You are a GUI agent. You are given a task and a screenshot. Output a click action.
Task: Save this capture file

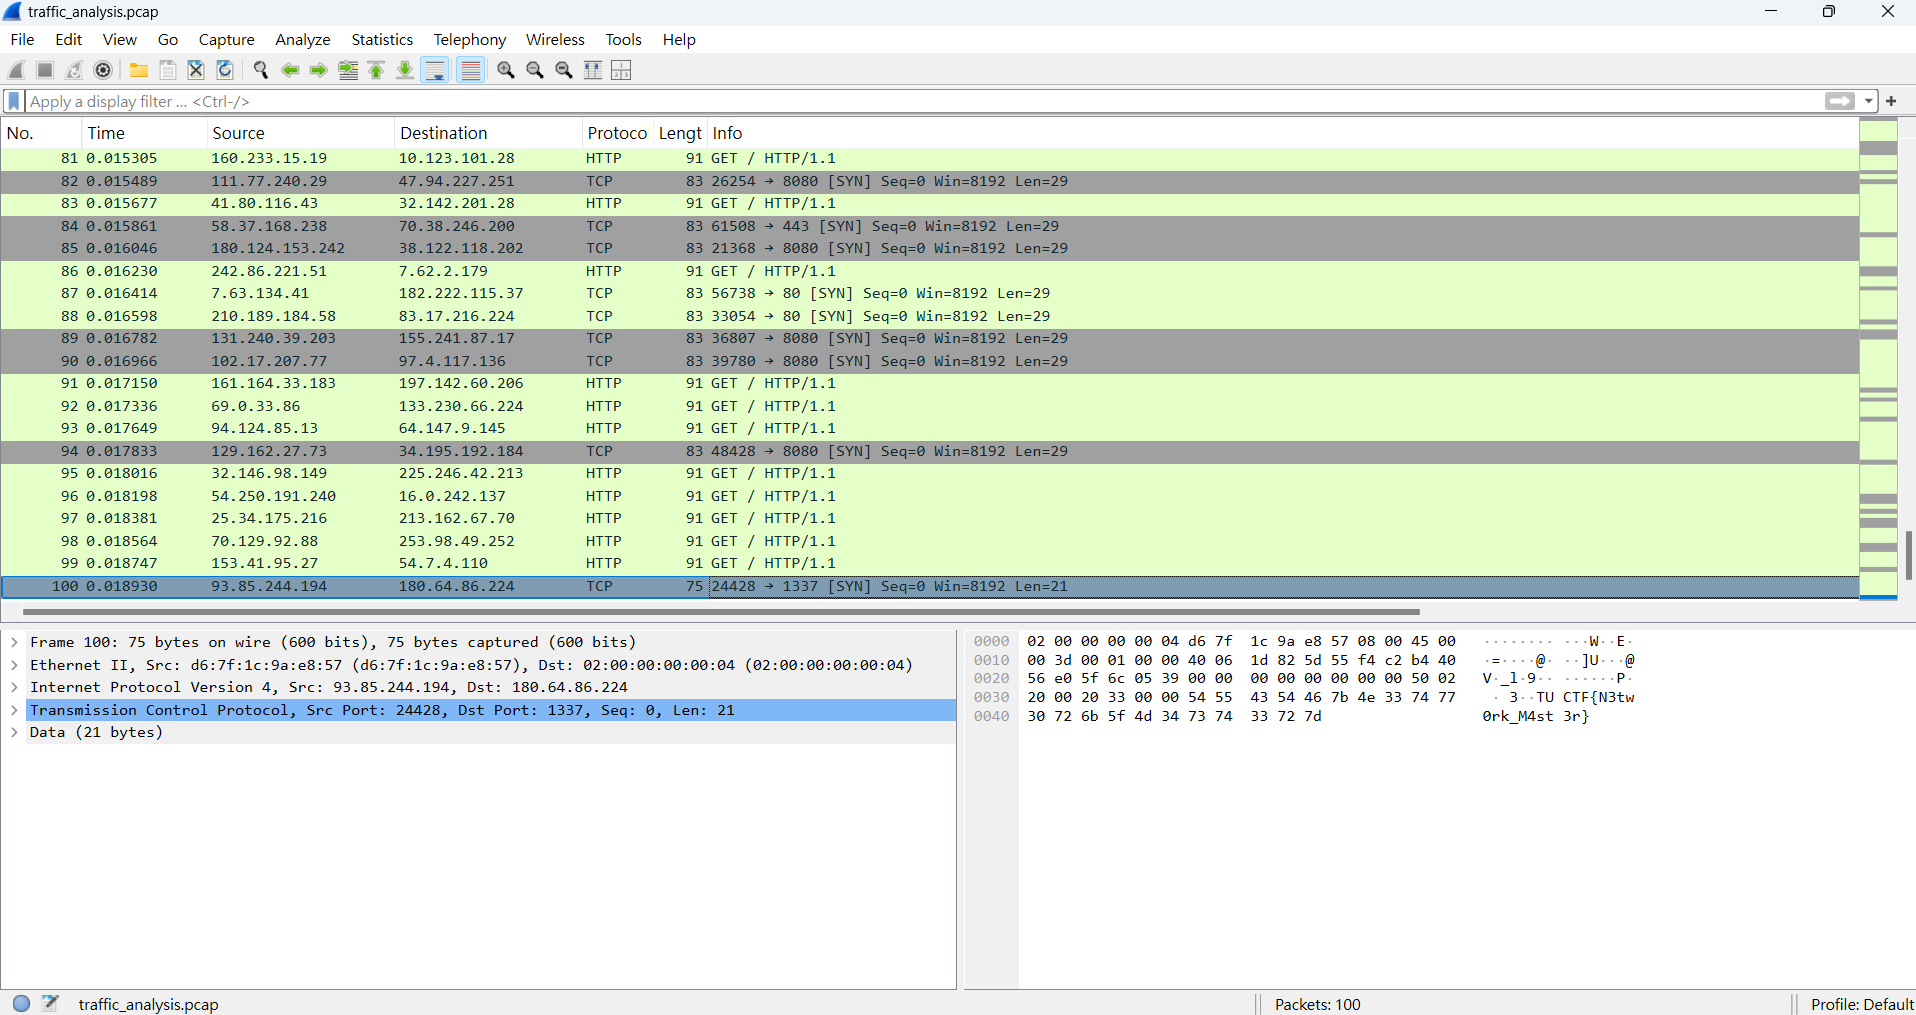[x=168, y=70]
